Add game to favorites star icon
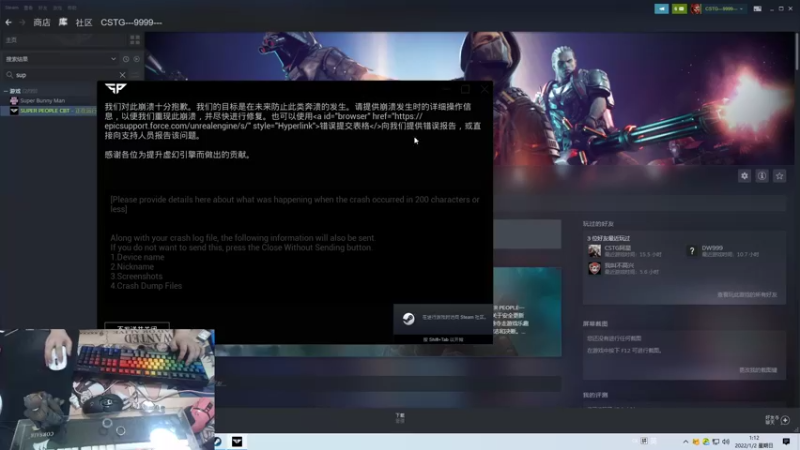Image resolution: width=800 pixels, height=450 pixels. point(779,176)
